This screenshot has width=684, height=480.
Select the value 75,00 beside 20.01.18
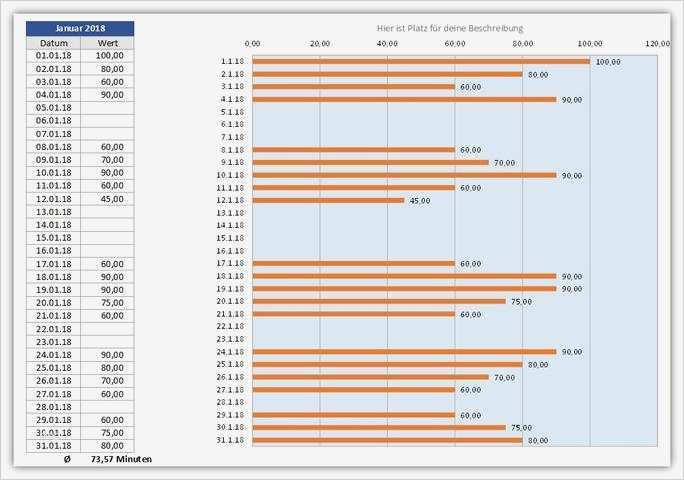[x=108, y=303]
